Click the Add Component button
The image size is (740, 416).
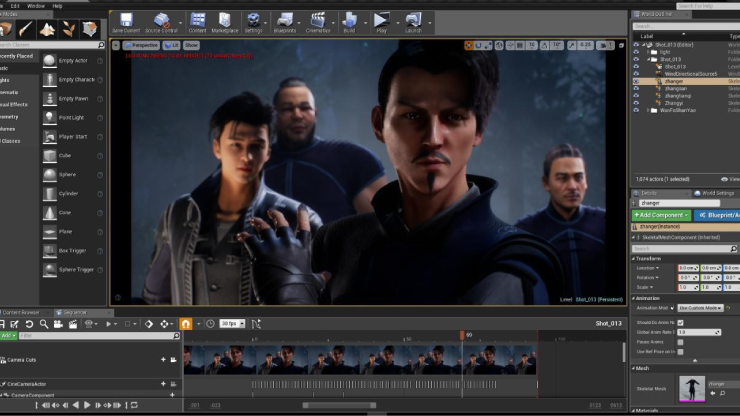660,215
